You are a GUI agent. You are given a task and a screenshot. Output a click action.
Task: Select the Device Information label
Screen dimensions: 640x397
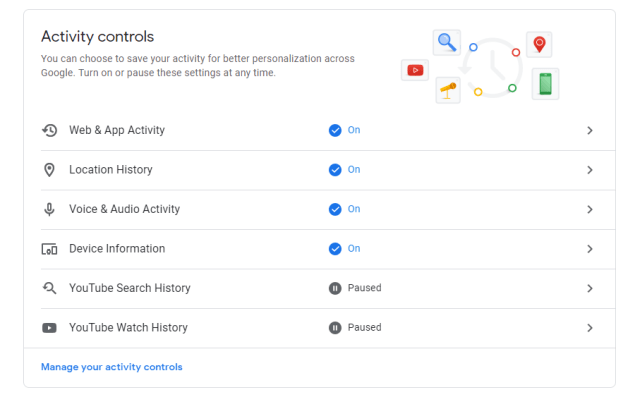117,248
